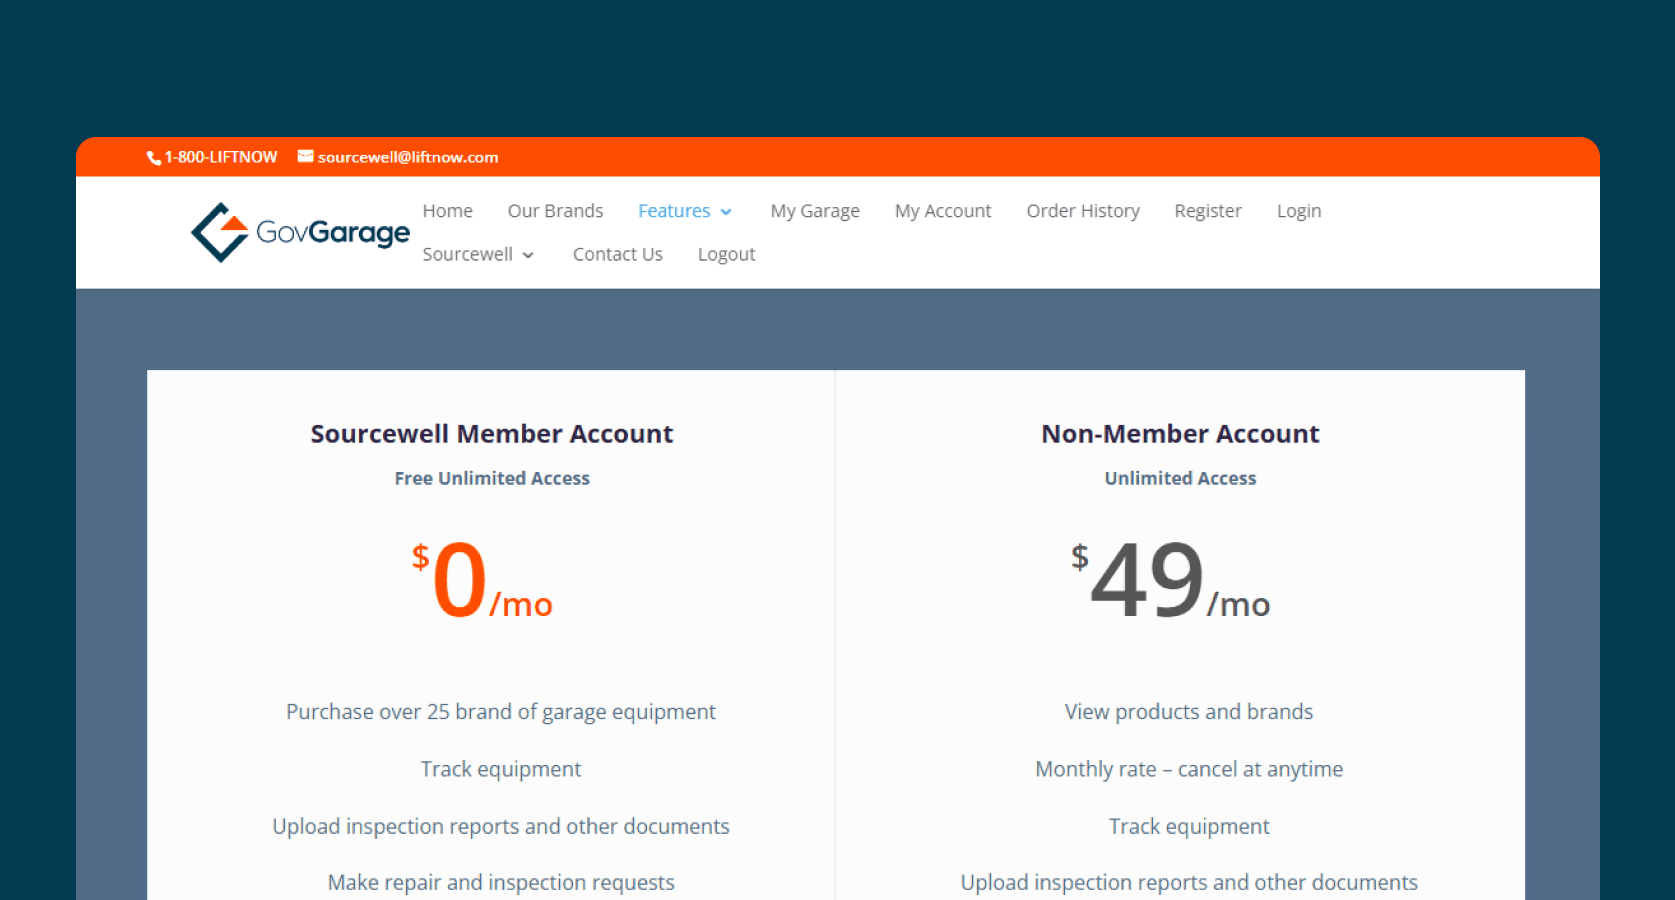Open the Home menu item
Viewport: 1675px width, 900px height.
coord(447,211)
